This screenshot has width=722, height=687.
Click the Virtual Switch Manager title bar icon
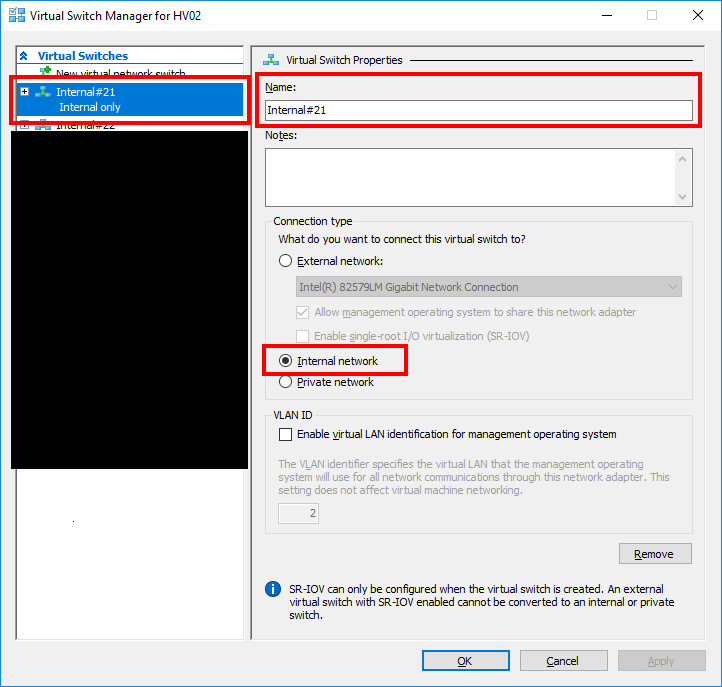pos(17,15)
